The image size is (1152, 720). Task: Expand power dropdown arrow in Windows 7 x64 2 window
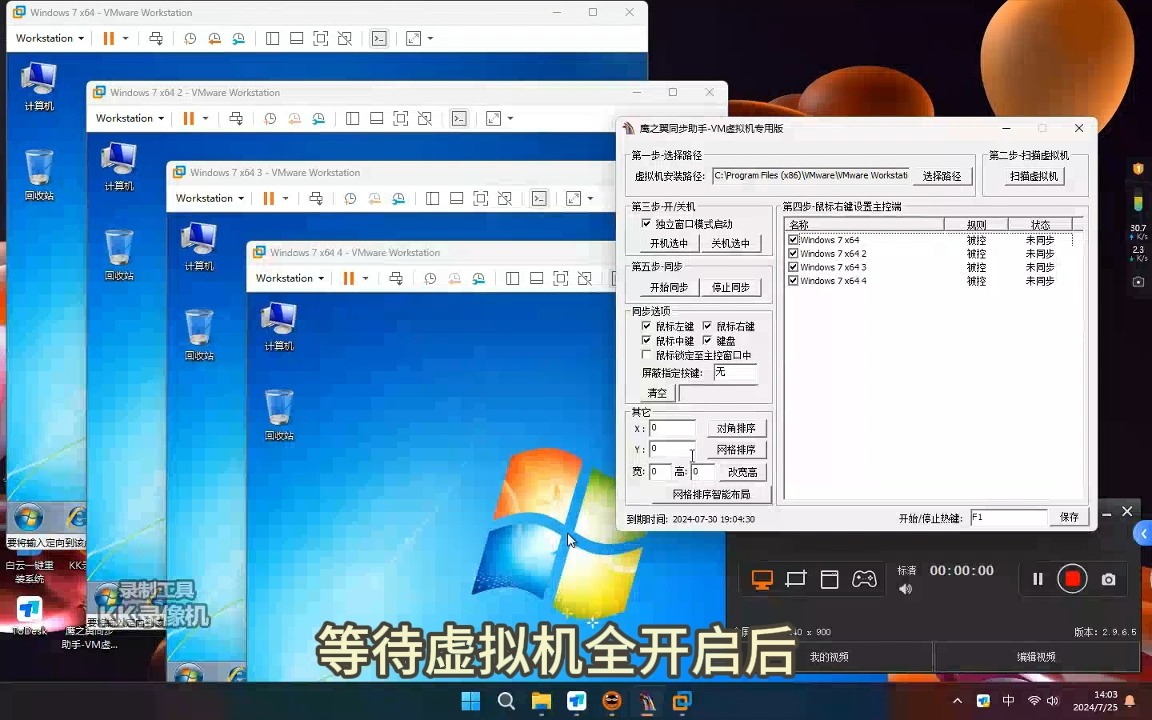(x=206, y=118)
